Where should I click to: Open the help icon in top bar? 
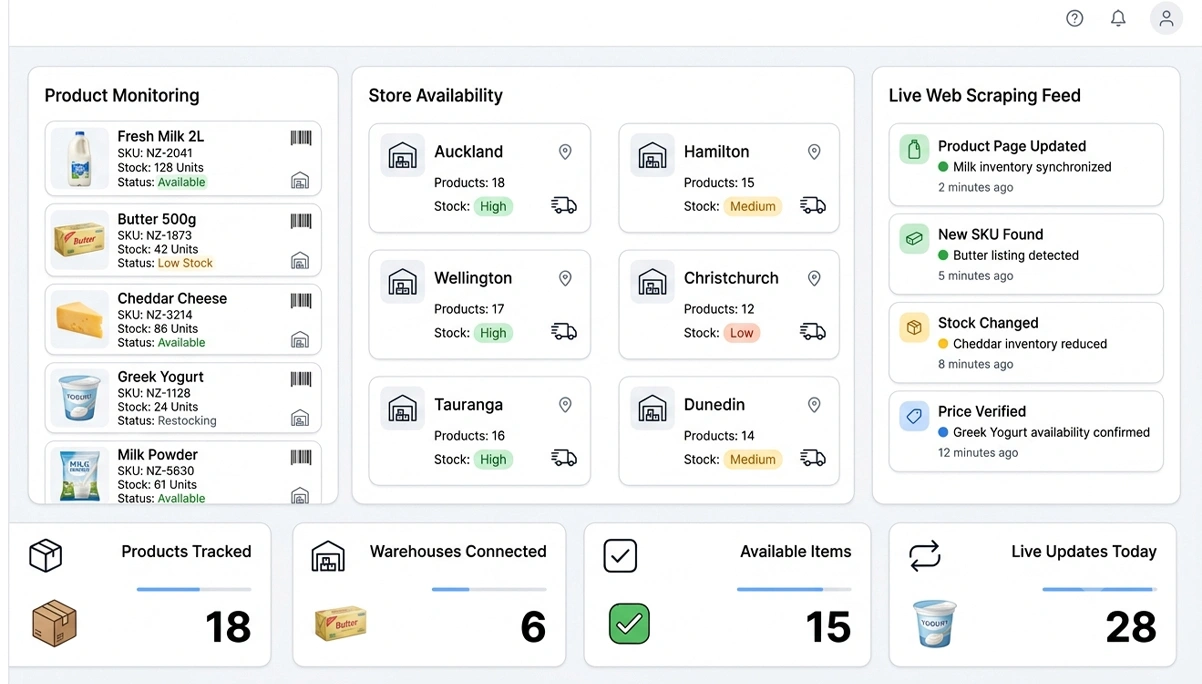1075,18
